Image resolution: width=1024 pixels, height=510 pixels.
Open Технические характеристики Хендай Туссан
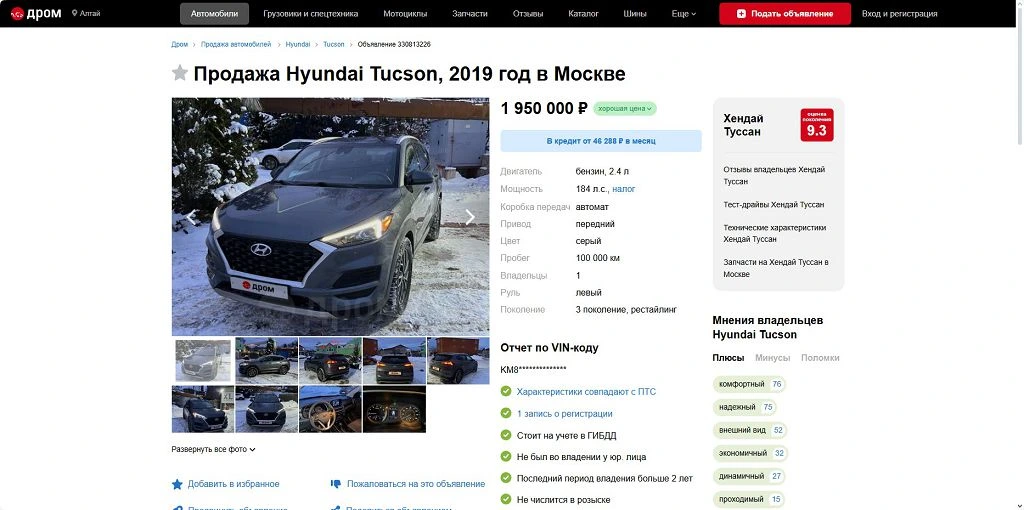(775, 233)
